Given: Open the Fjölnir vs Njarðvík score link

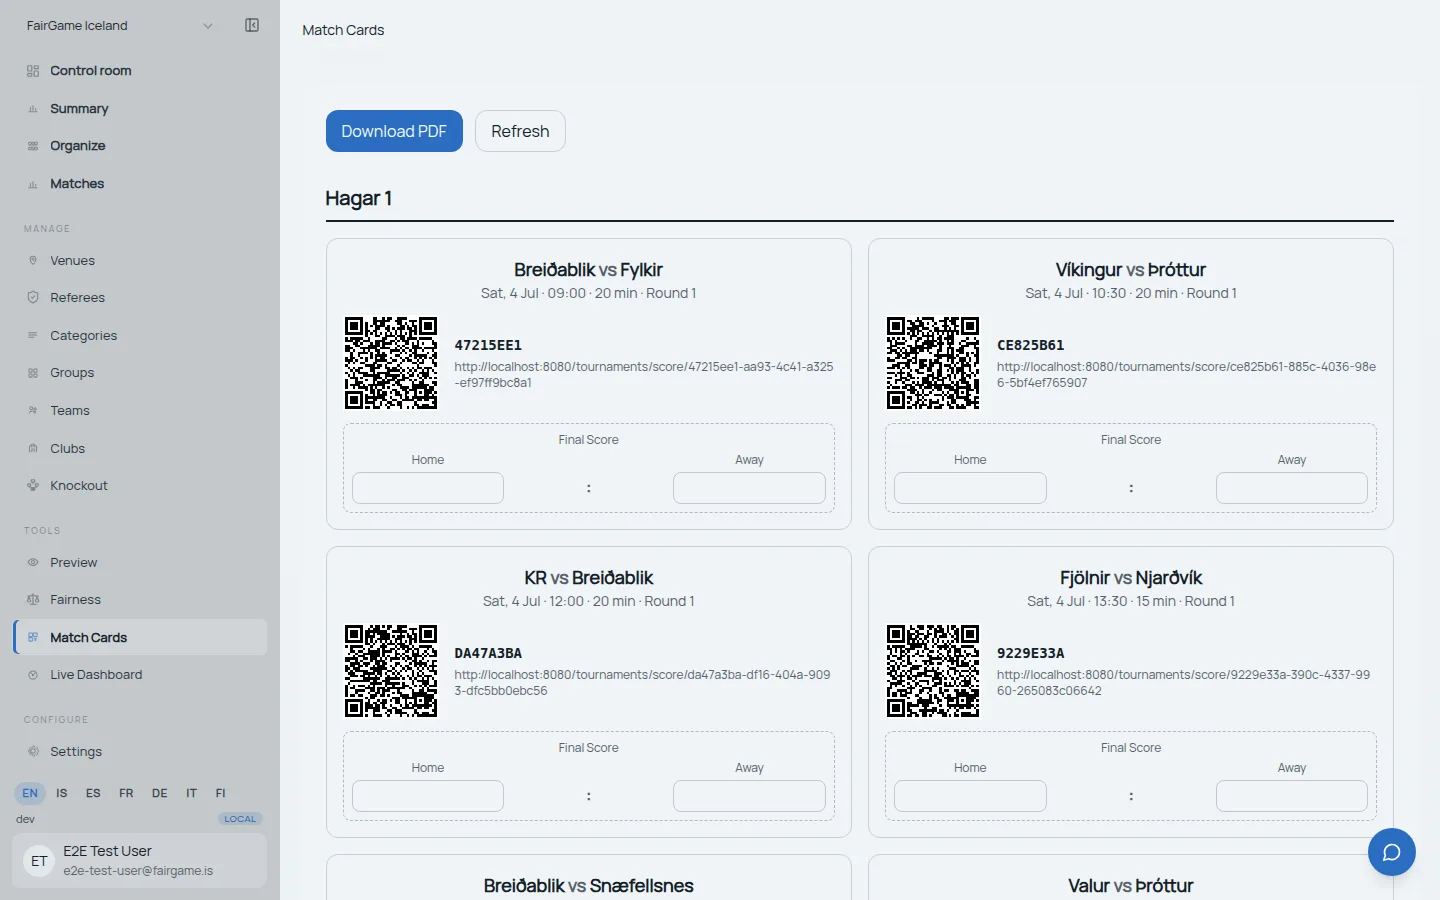Looking at the screenshot, I should 1184,682.
